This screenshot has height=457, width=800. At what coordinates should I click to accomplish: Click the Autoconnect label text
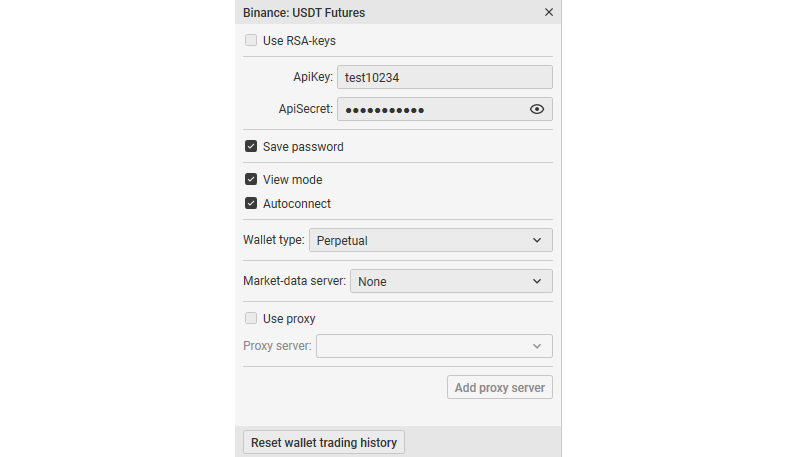(x=297, y=204)
